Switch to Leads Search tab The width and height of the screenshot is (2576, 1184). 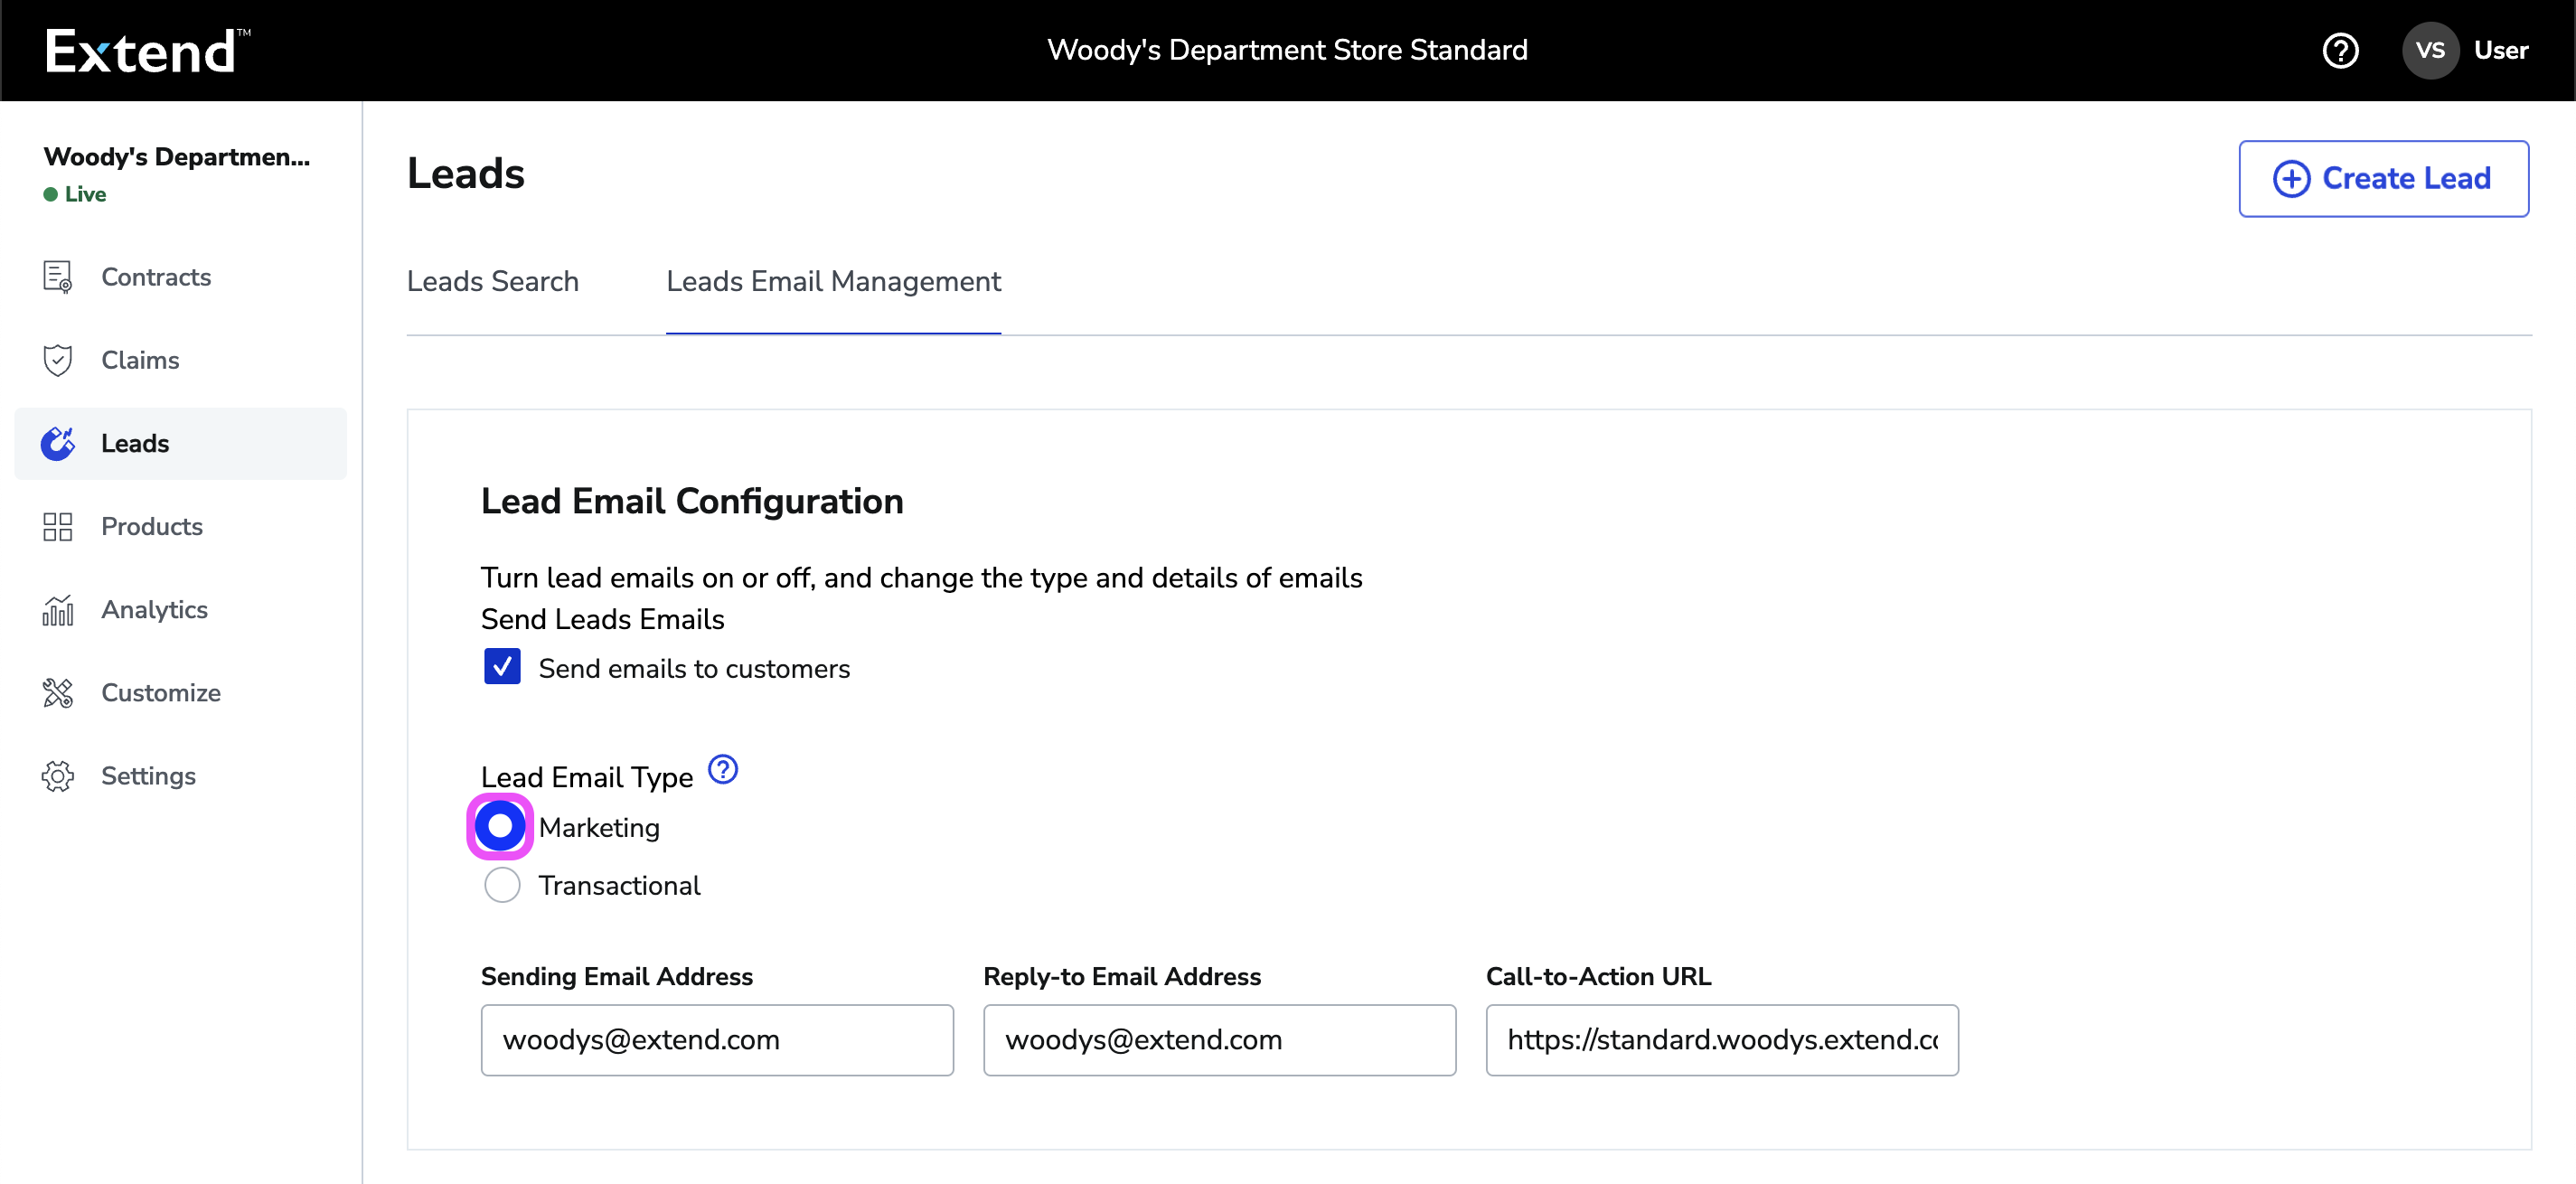(x=492, y=282)
